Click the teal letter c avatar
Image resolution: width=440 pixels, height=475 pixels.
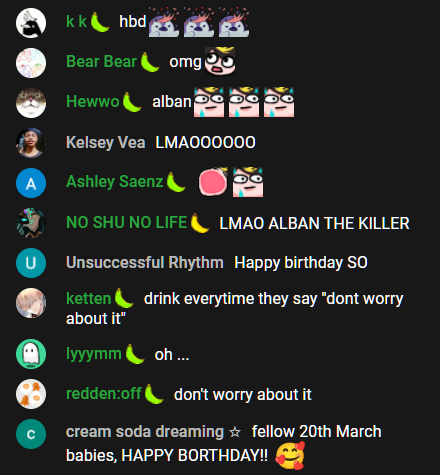pyautogui.click(x=31, y=434)
